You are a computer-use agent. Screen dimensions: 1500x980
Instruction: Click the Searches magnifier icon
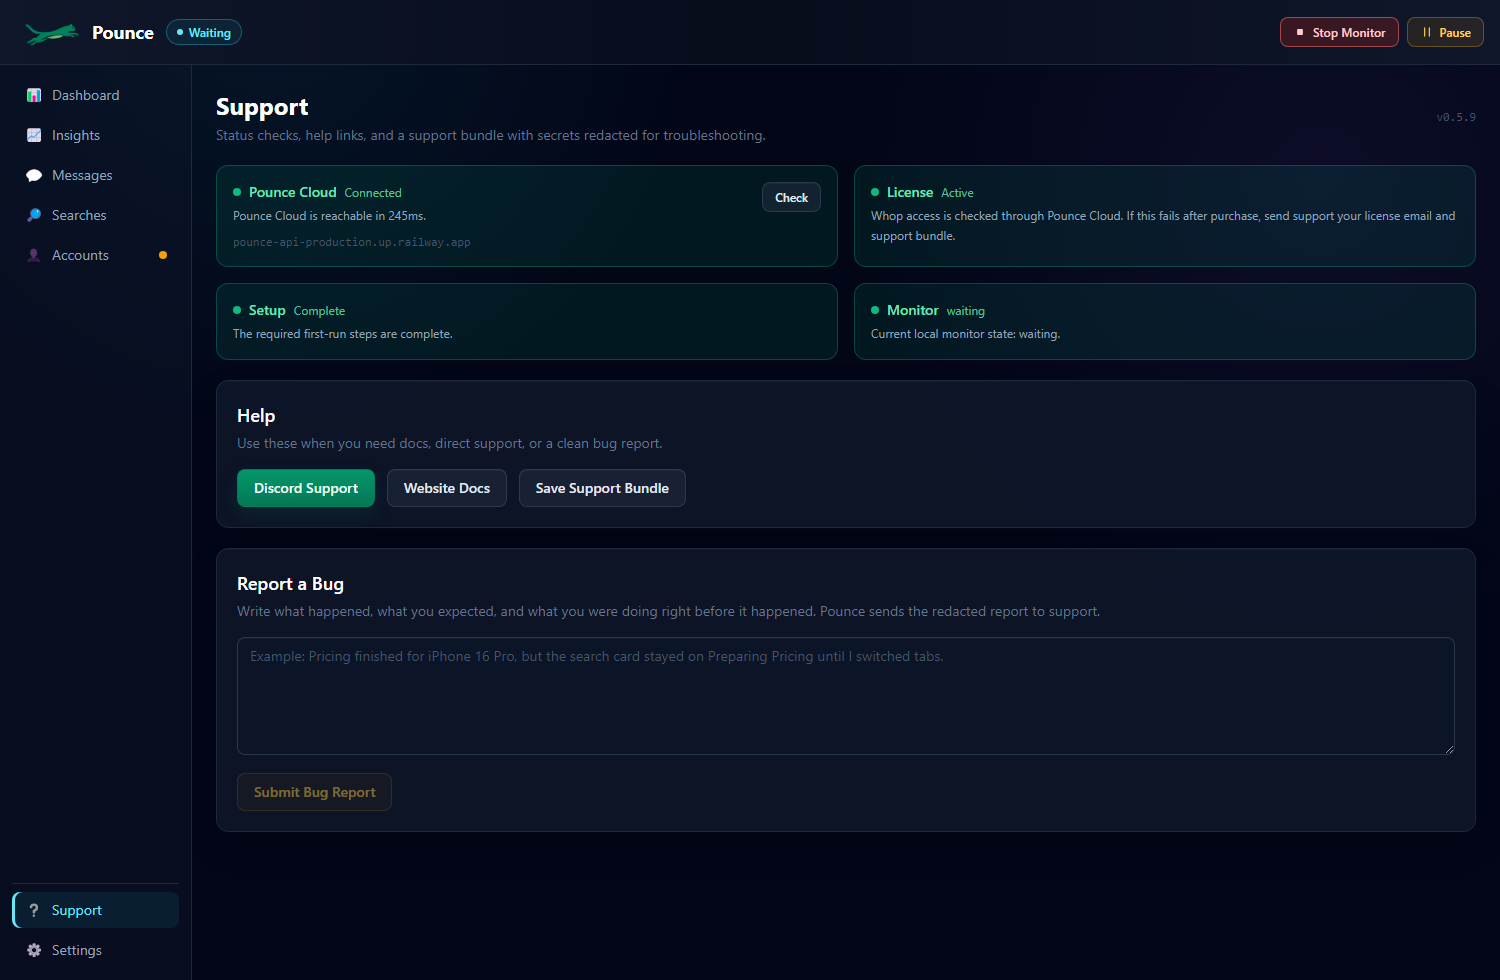coord(34,215)
